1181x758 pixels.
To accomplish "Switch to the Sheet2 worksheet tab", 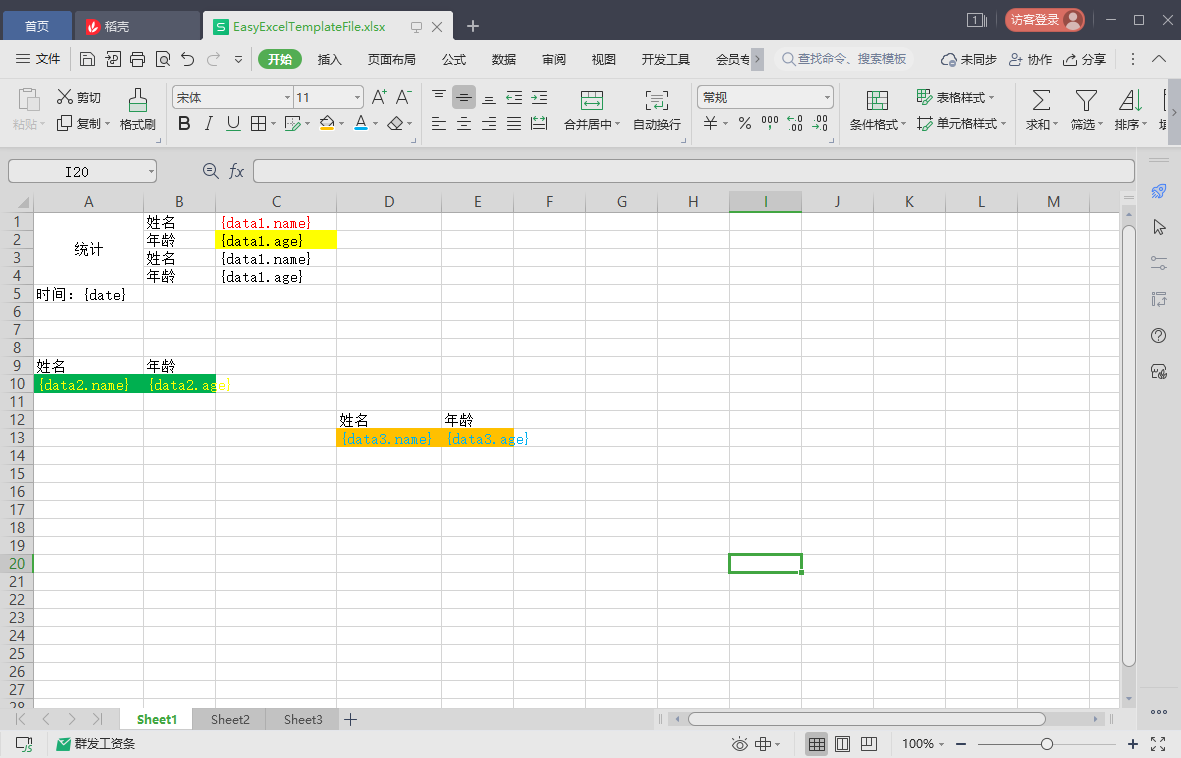I will coord(229,719).
